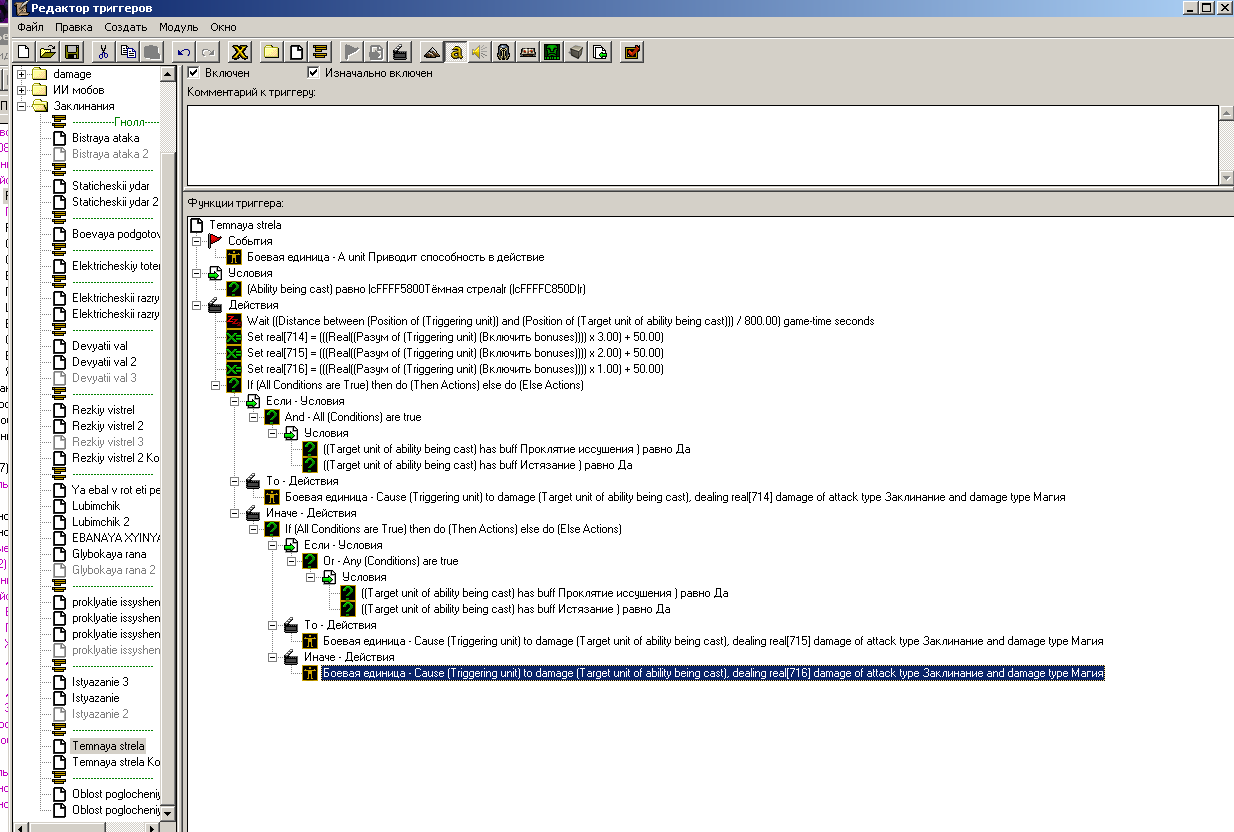Click the Undo arrow icon

click(x=184, y=52)
